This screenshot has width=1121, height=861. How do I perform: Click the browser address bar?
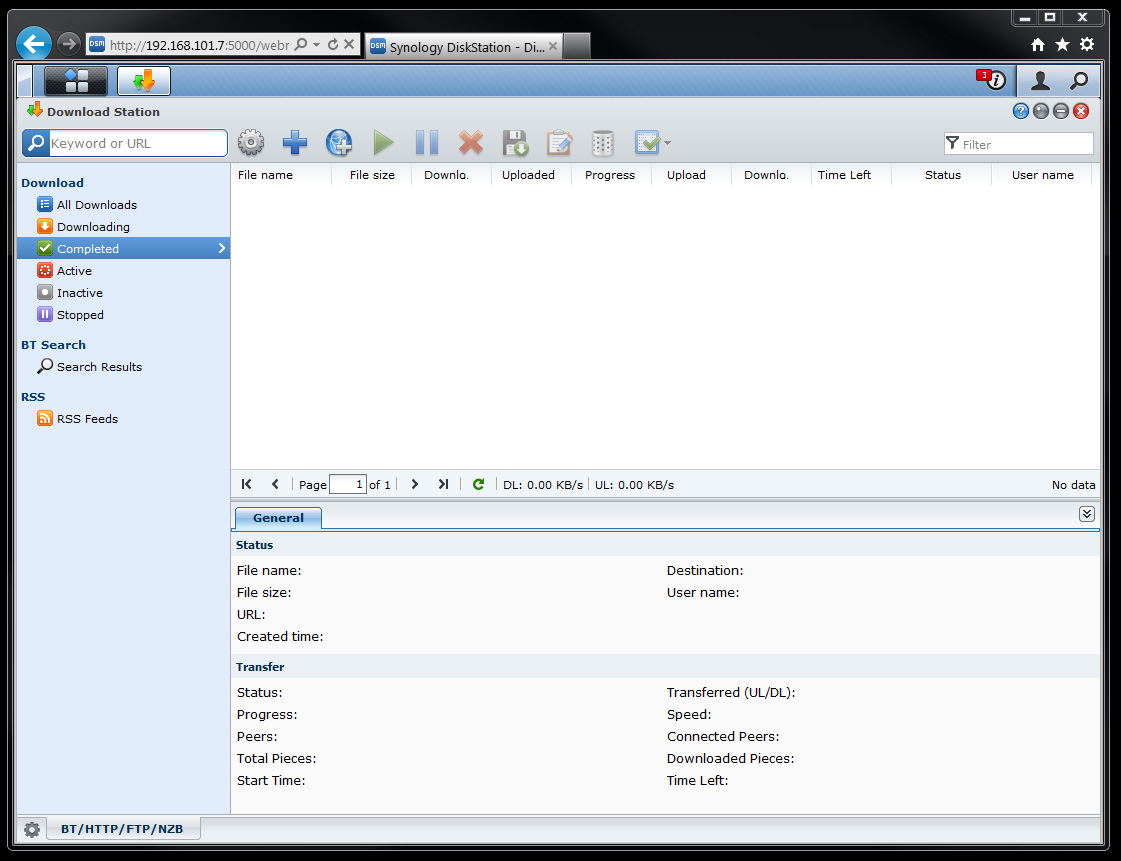(199, 45)
